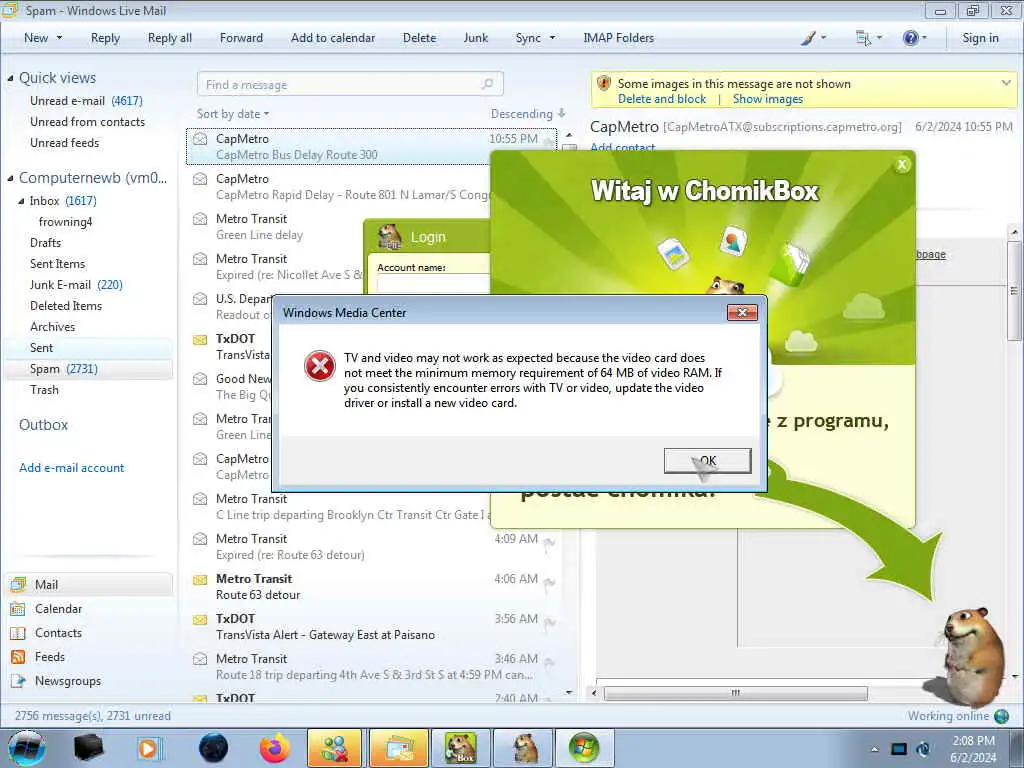Open Windows Media Player taskbar icon

pyautogui.click(x=149, y=748)
